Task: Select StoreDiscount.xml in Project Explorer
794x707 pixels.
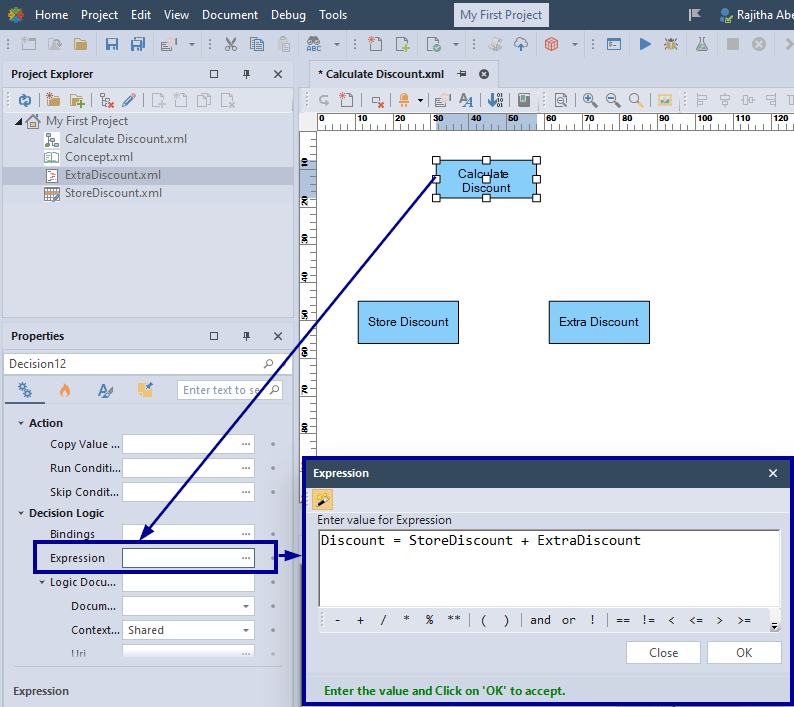Action: coord(113,193)
